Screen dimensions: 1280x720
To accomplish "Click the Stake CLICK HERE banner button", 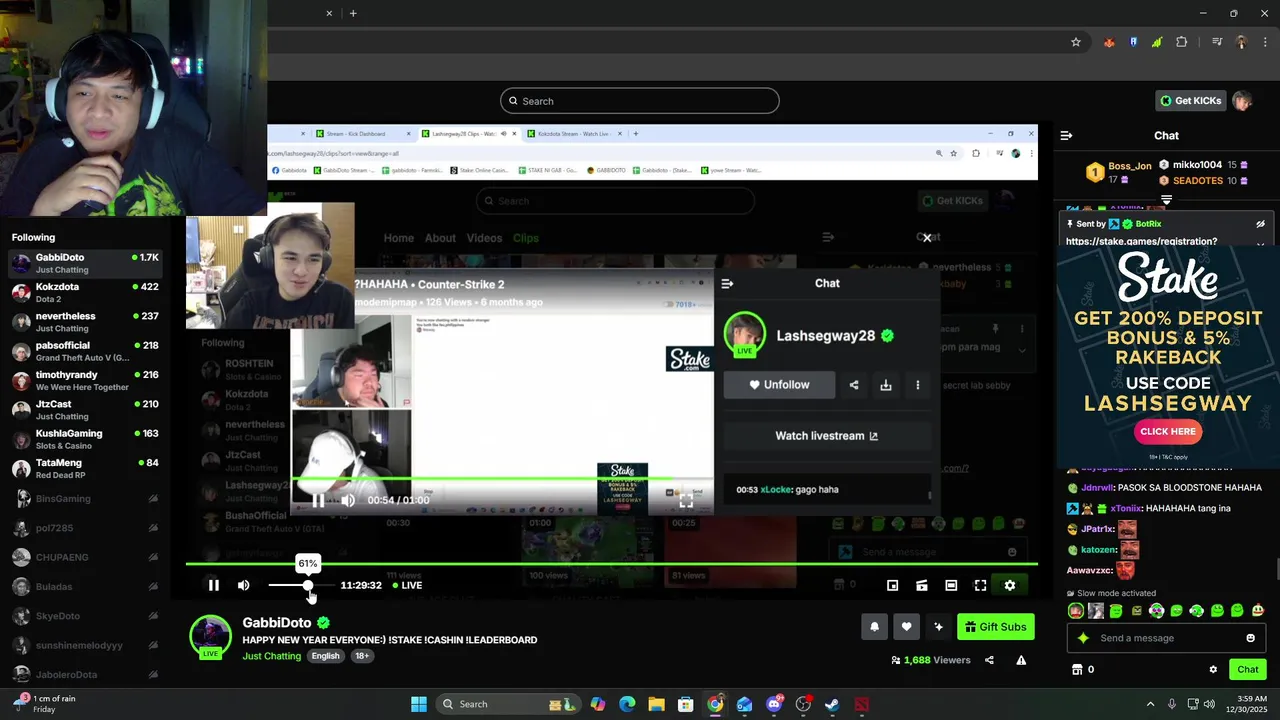I will [x=1167, y=431].
